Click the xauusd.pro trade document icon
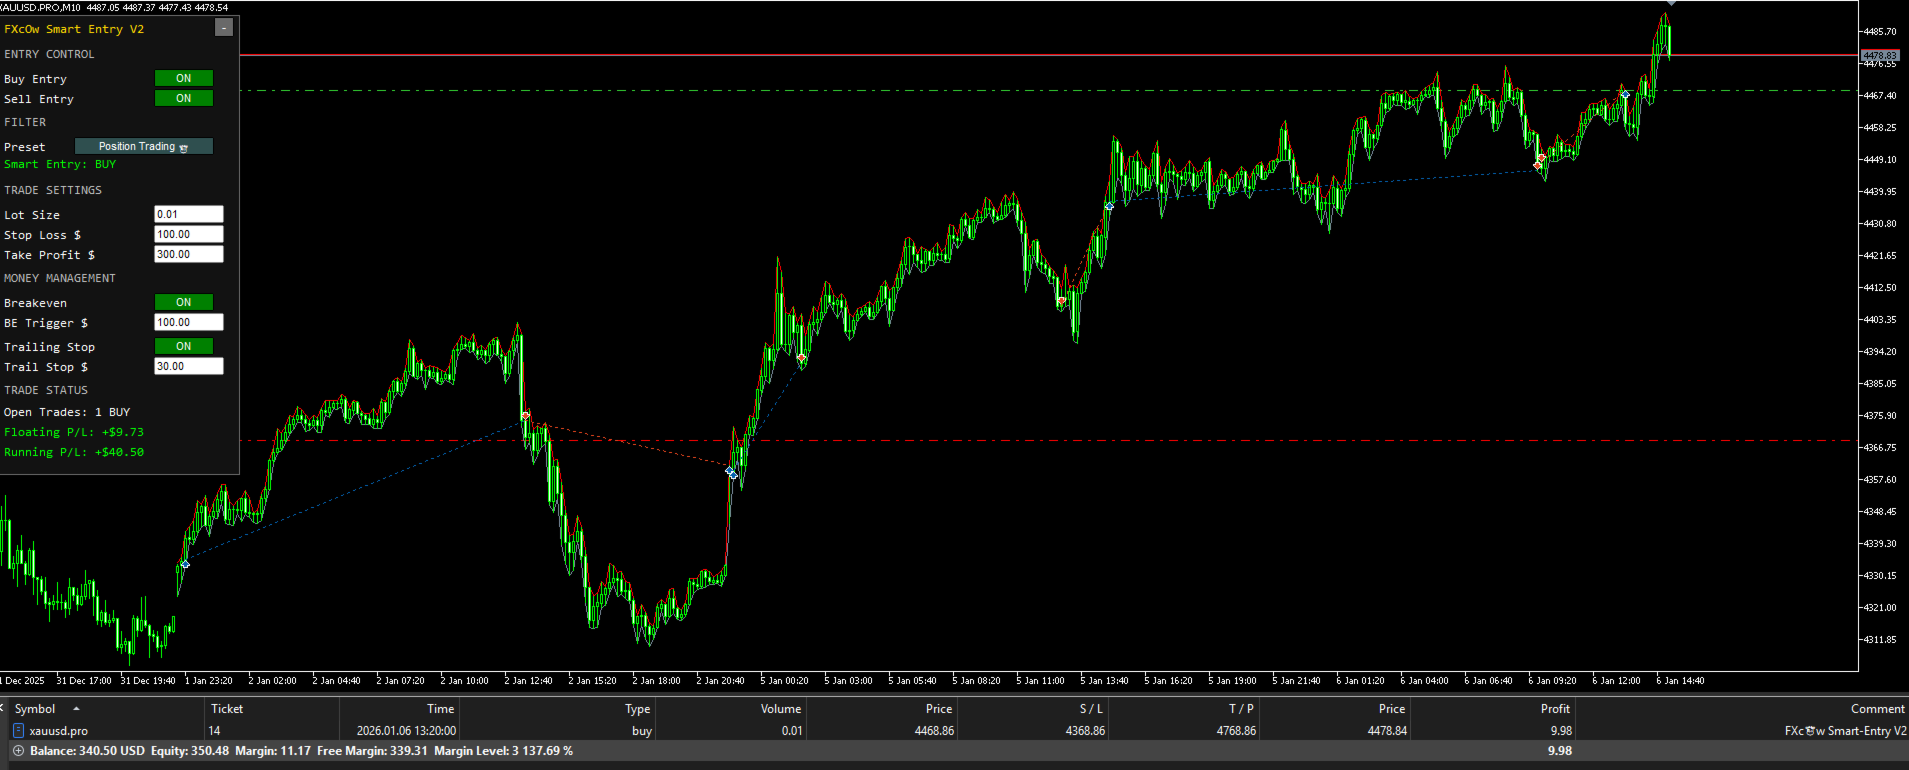The height and width of the screenshot is (770, 1909). pos(18,731)
